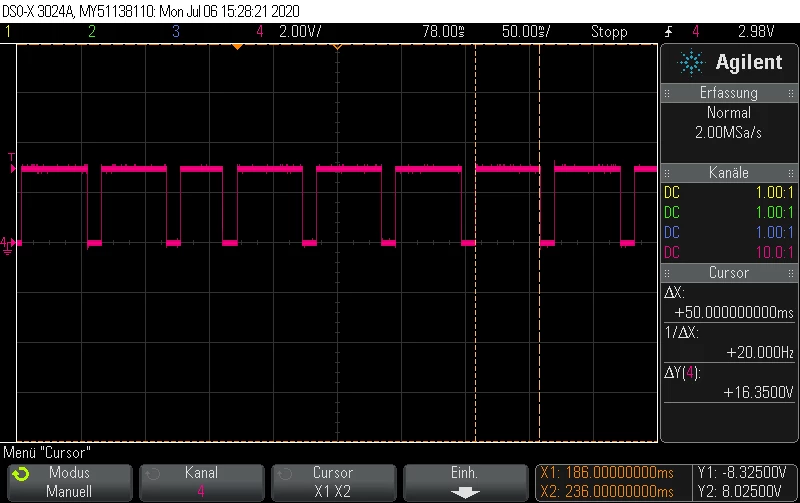Viewport: 800px width, 503px height.
Task: Click the green rotary icon on Modus
Action: pos(21,474)
